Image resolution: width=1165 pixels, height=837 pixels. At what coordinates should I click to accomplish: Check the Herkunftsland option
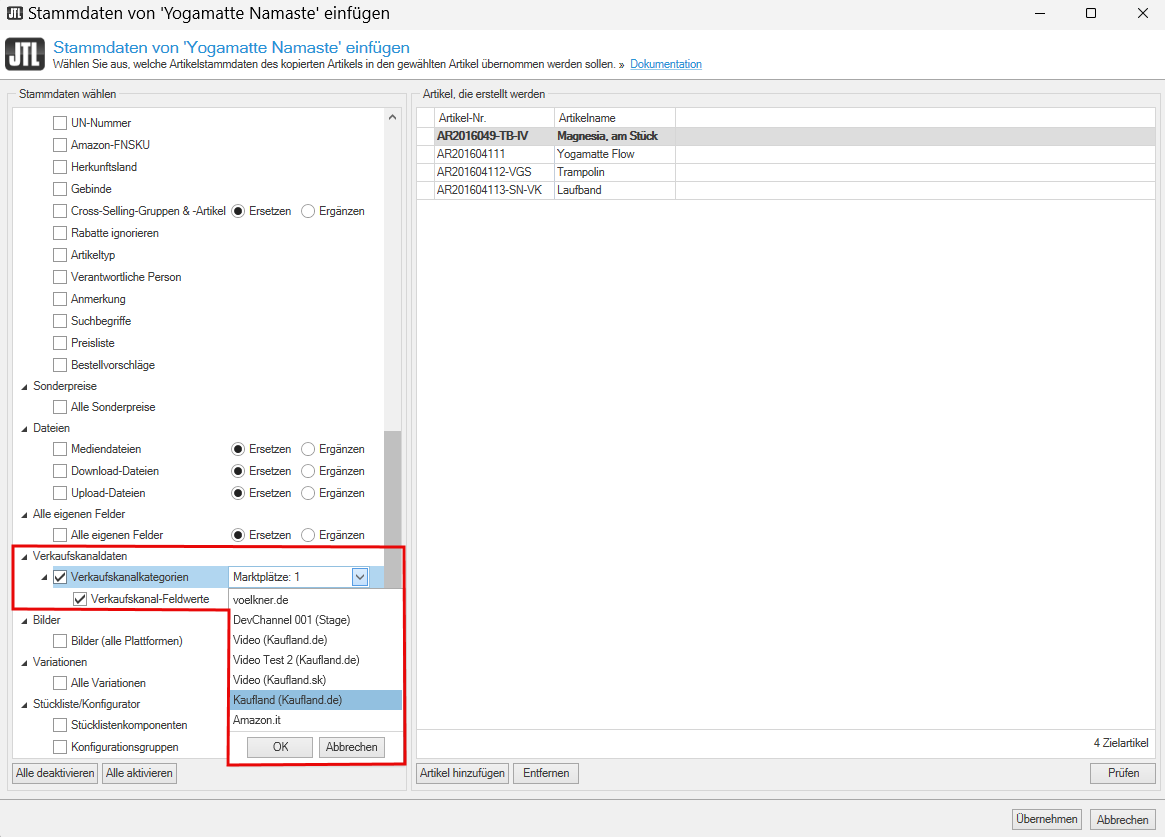tap(60, 167)
